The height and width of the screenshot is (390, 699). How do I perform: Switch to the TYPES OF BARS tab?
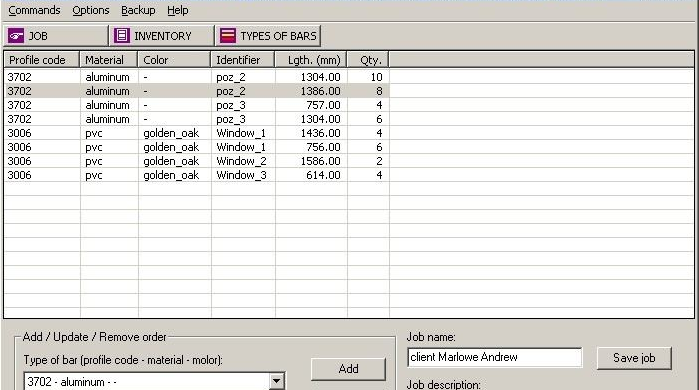(268, 36)
